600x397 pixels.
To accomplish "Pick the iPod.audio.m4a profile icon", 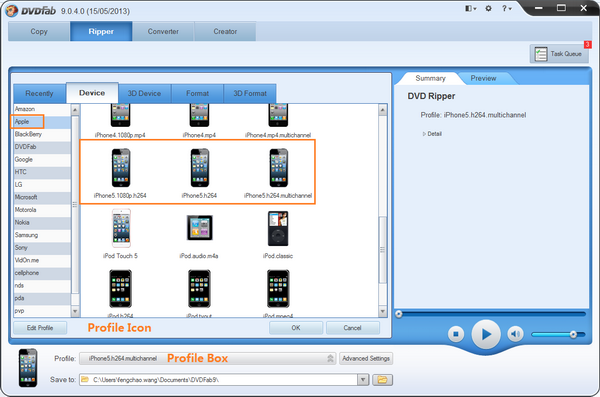I will point(199,228).
